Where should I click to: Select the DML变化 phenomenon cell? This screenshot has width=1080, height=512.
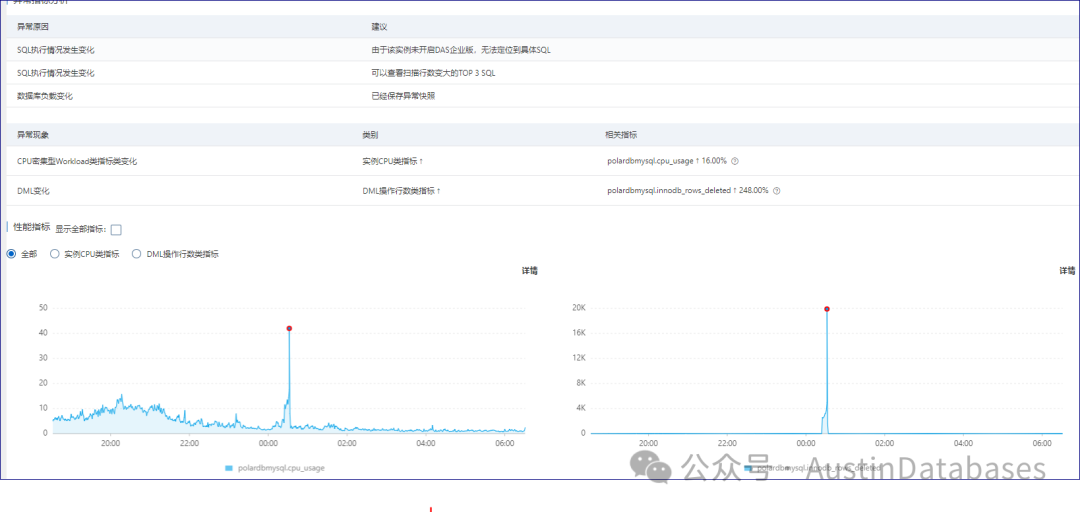click(33, 191)
